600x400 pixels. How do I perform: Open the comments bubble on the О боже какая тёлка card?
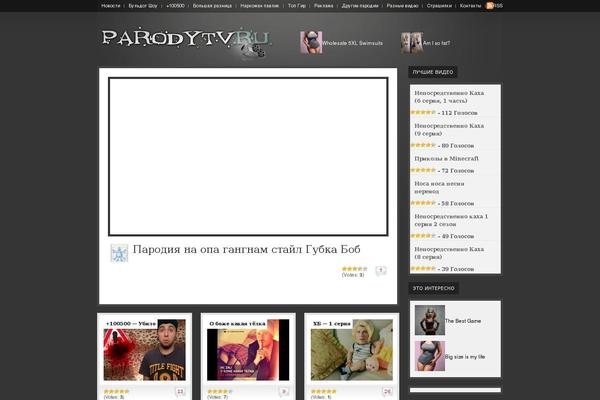click(284, 392)
